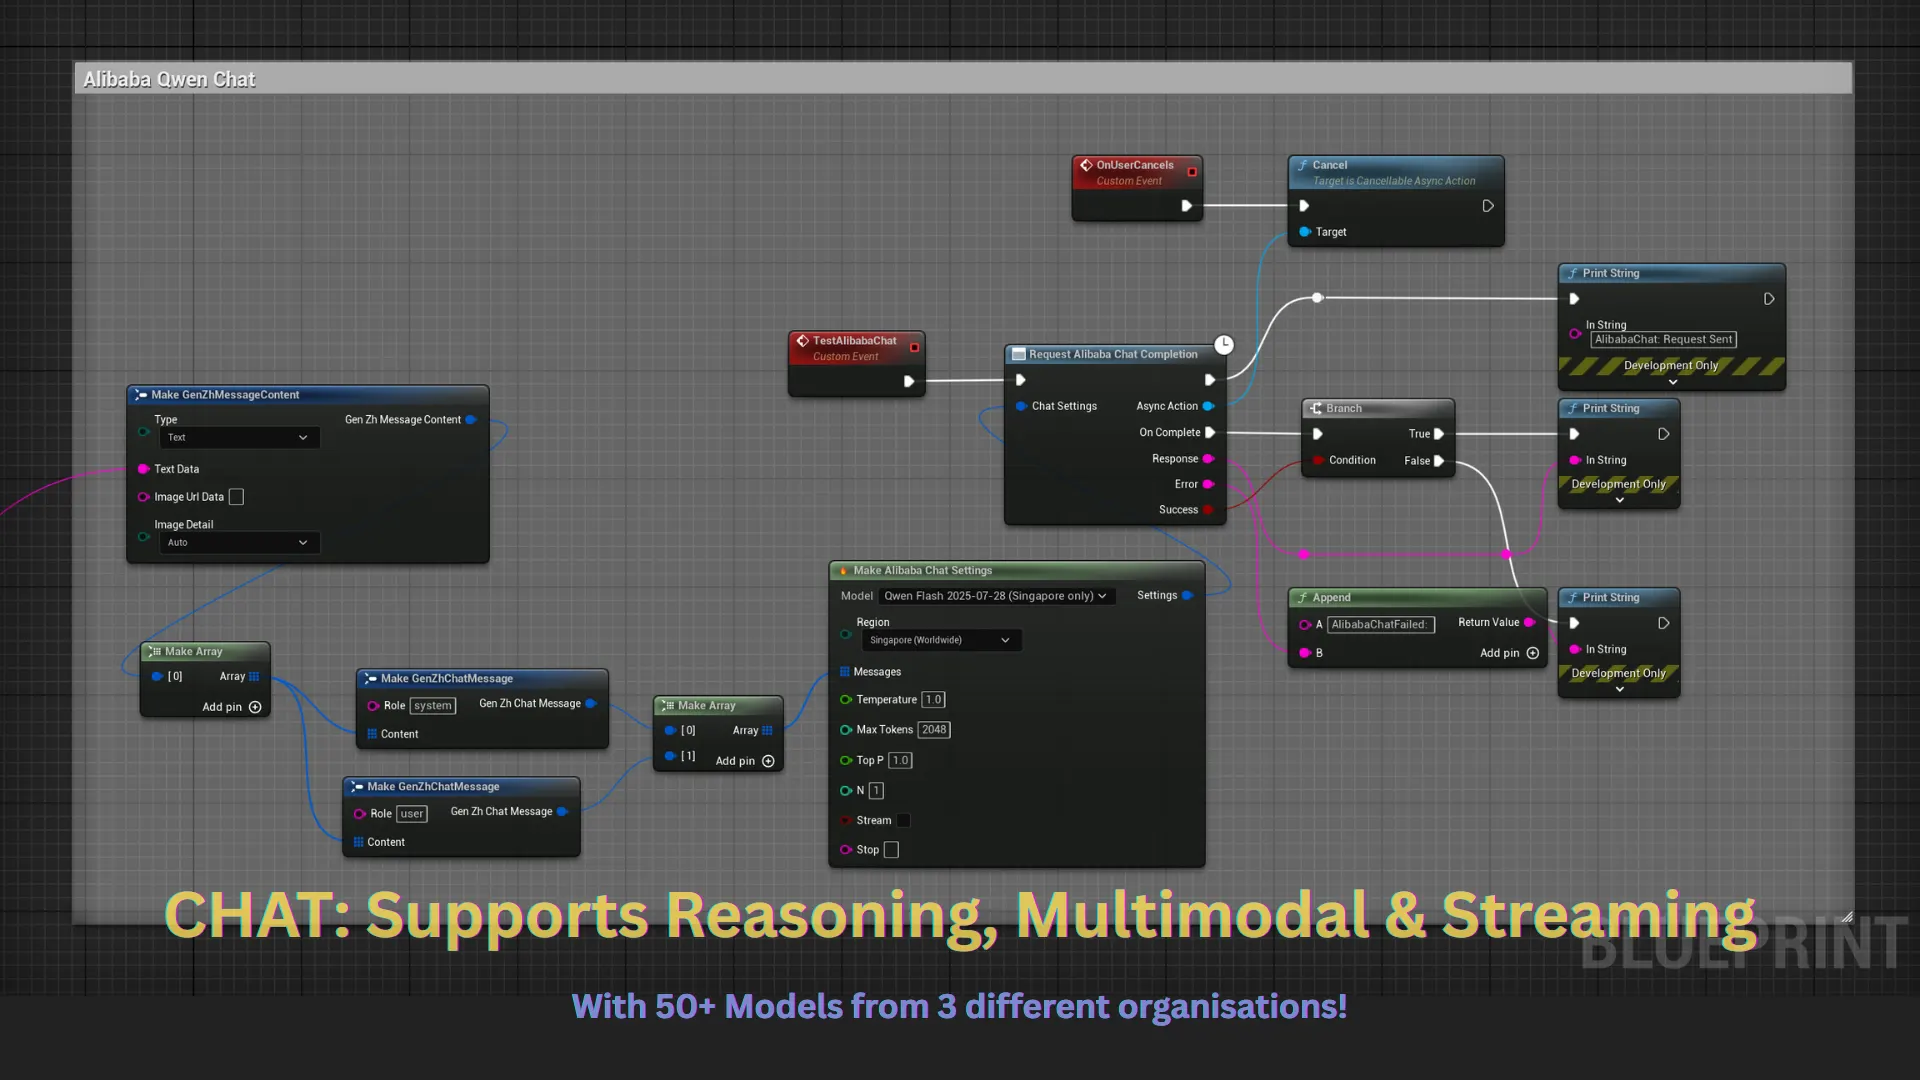This screenshot has height=1080, width=1920.
Task: Click the Make Alibaba Chat Settings node header
Action: 1017,570
